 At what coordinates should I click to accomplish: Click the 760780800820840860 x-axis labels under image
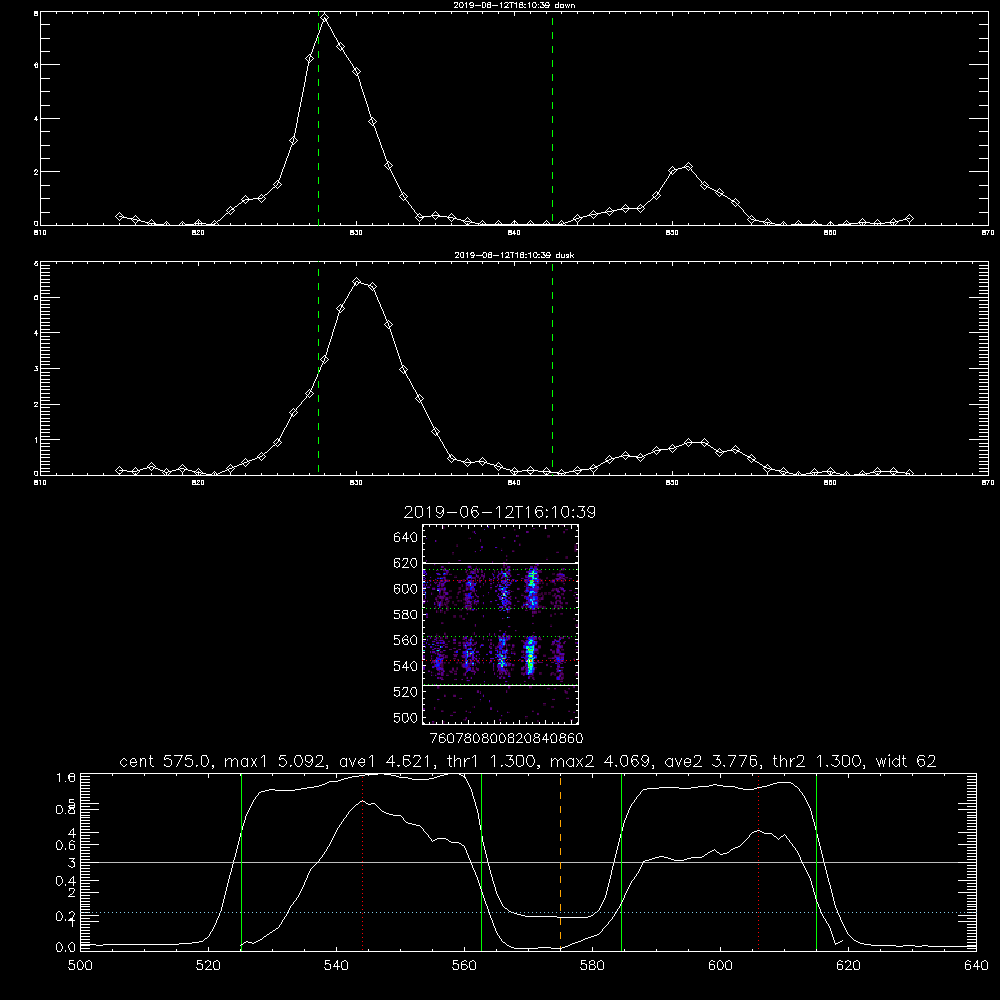(506, 739)
